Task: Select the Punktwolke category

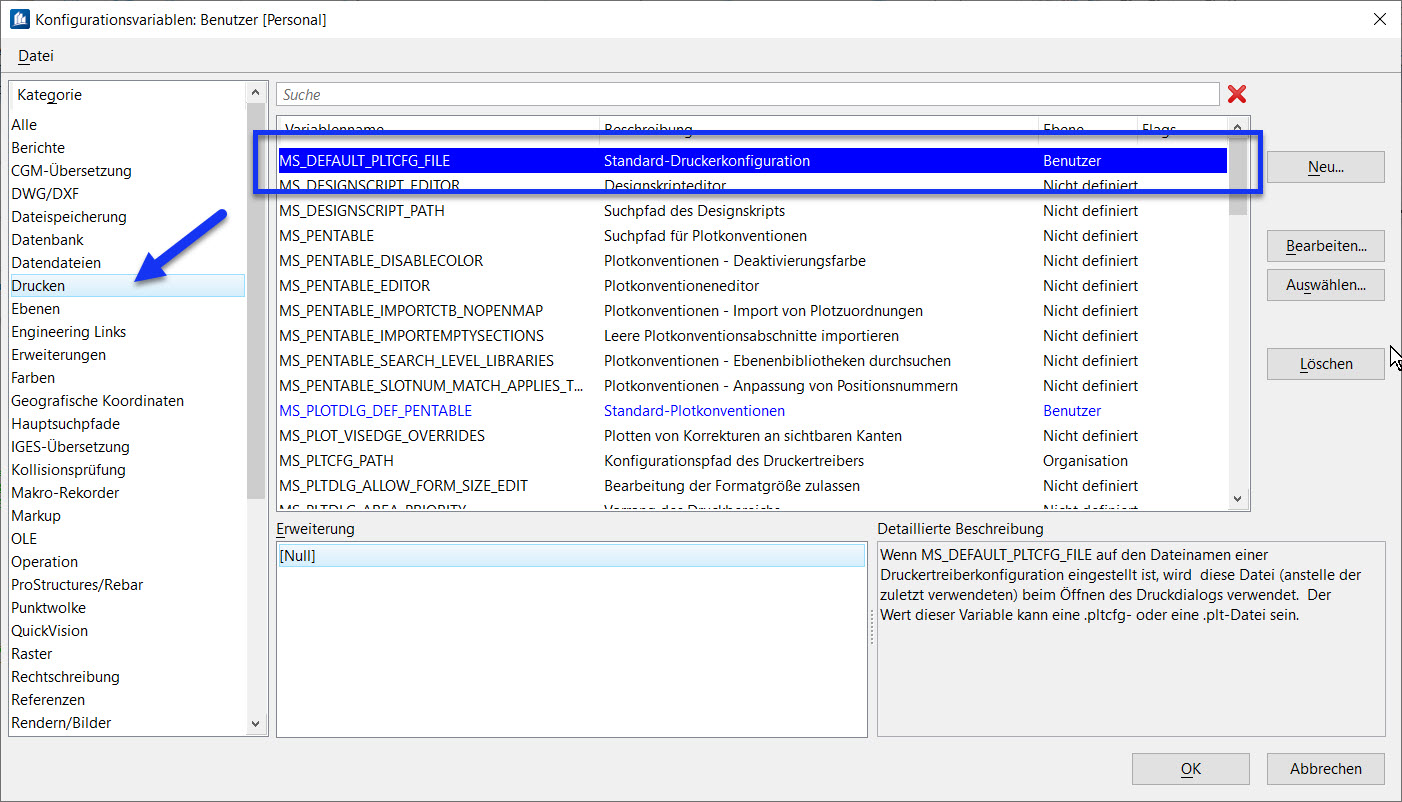Action: [127, 608]
